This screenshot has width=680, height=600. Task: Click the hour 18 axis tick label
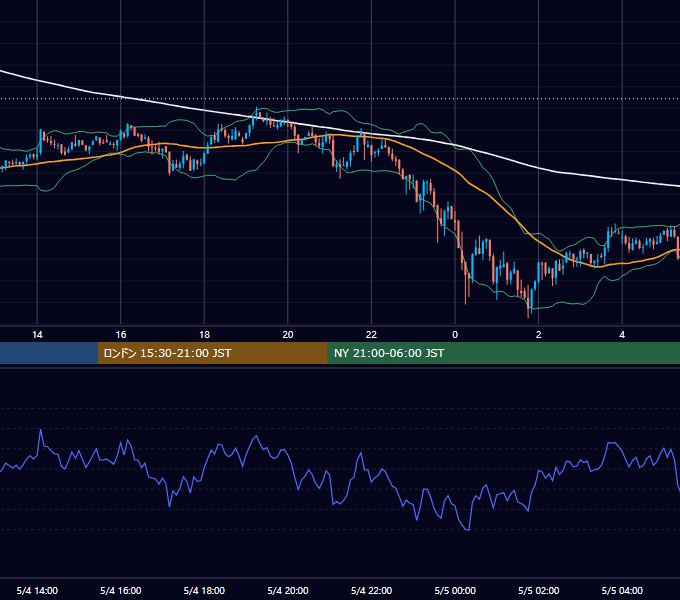point(204,335)
